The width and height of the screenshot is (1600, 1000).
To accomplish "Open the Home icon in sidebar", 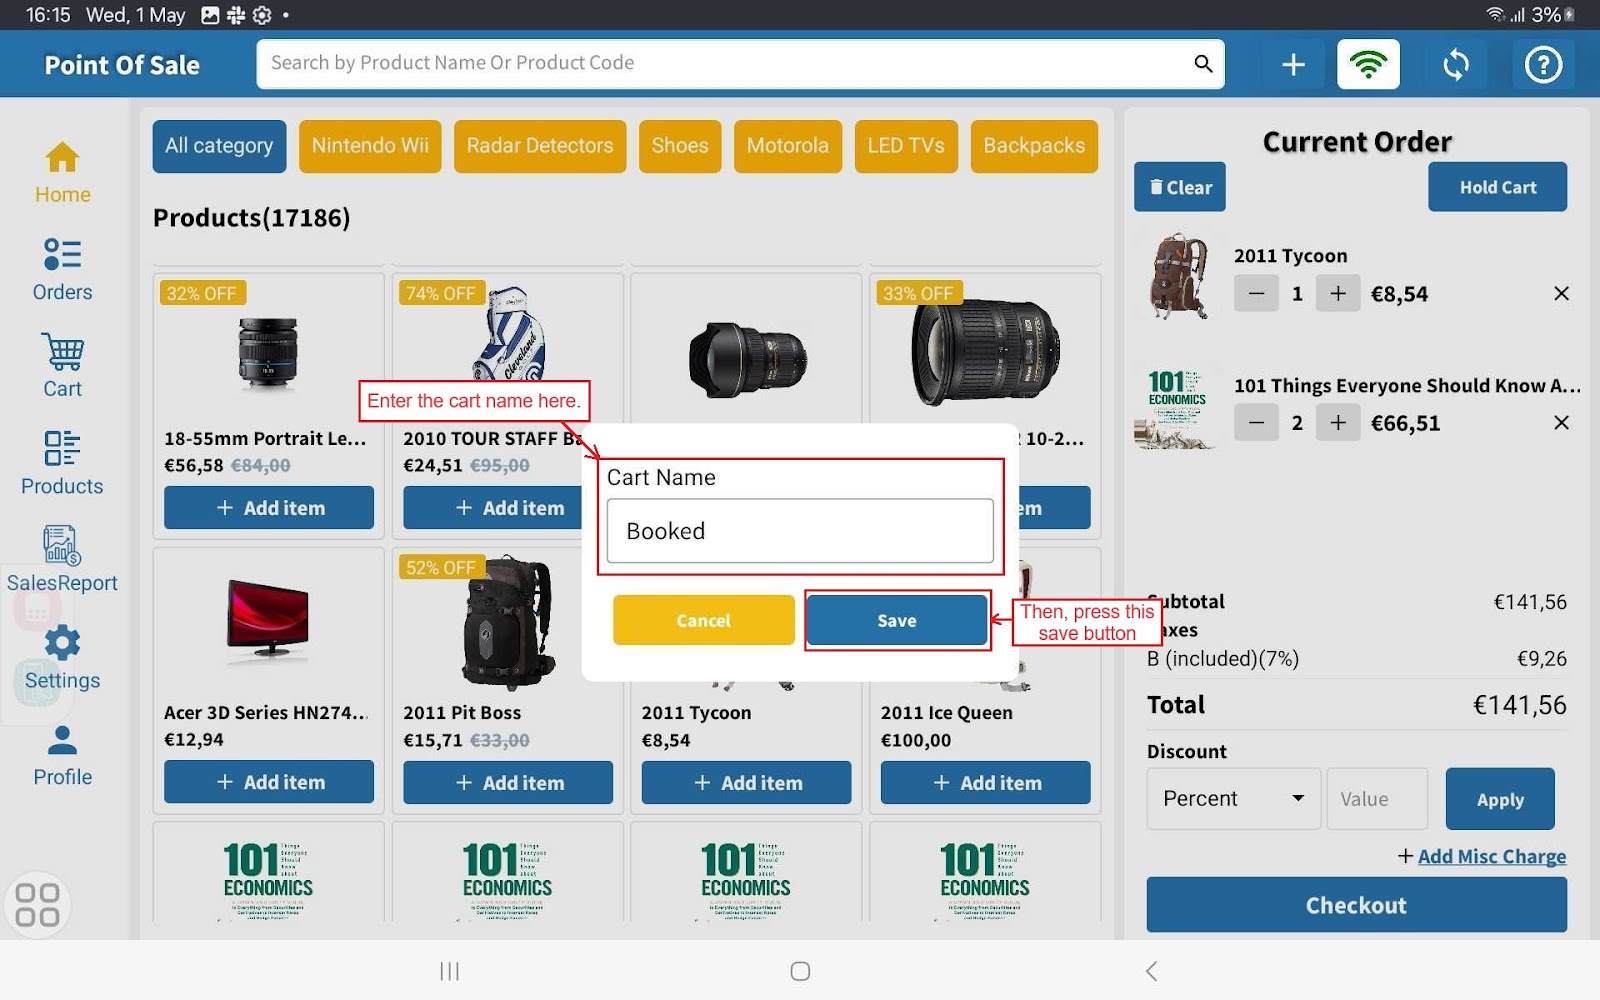I will (62, 172).
